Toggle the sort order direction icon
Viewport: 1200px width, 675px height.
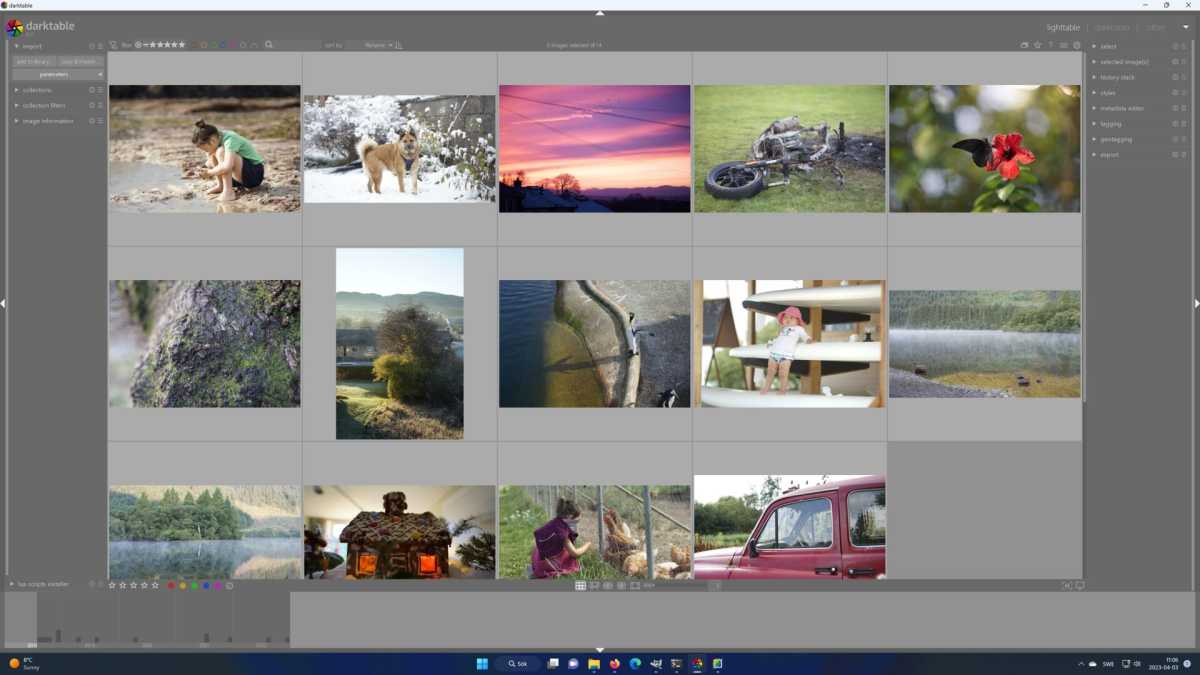(x=399, y=45)
